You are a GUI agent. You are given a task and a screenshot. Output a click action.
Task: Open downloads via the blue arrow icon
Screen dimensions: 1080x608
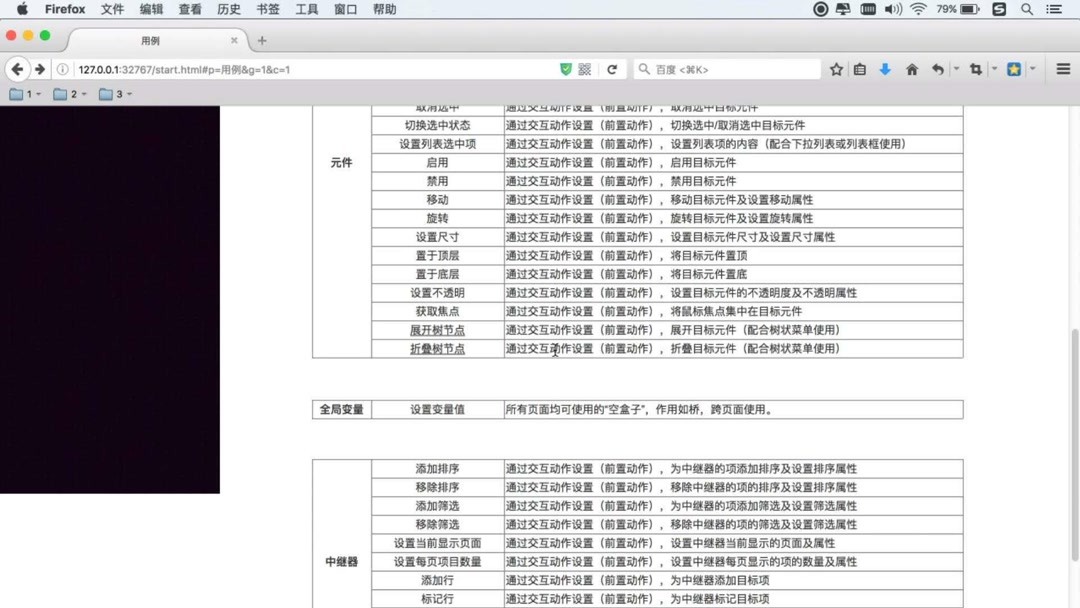[885, 69]
